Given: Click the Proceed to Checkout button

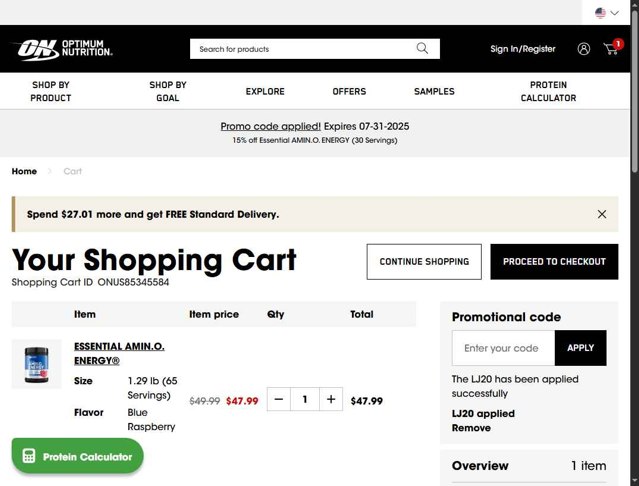Looking at the screenshot, I should pos(554,261).
